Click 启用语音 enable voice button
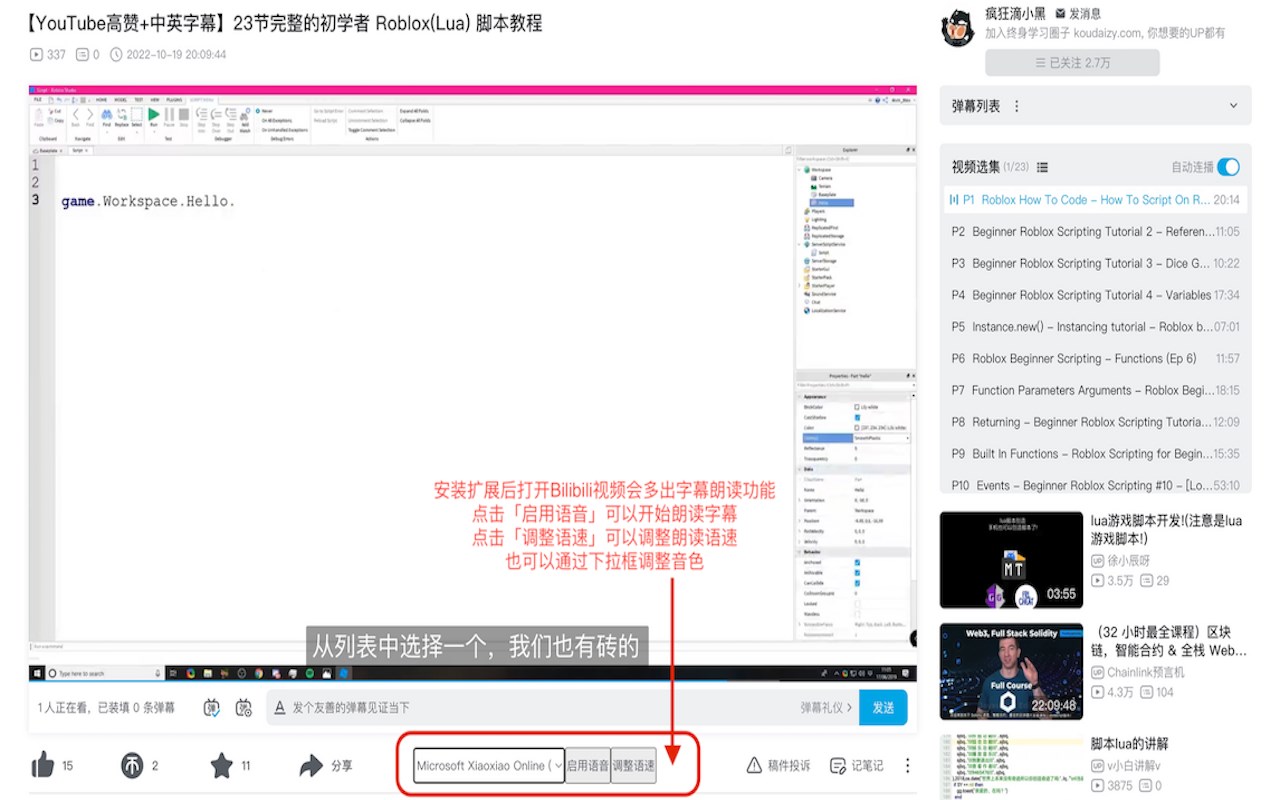Screen dimensions: 1280x800 point(588,766)
